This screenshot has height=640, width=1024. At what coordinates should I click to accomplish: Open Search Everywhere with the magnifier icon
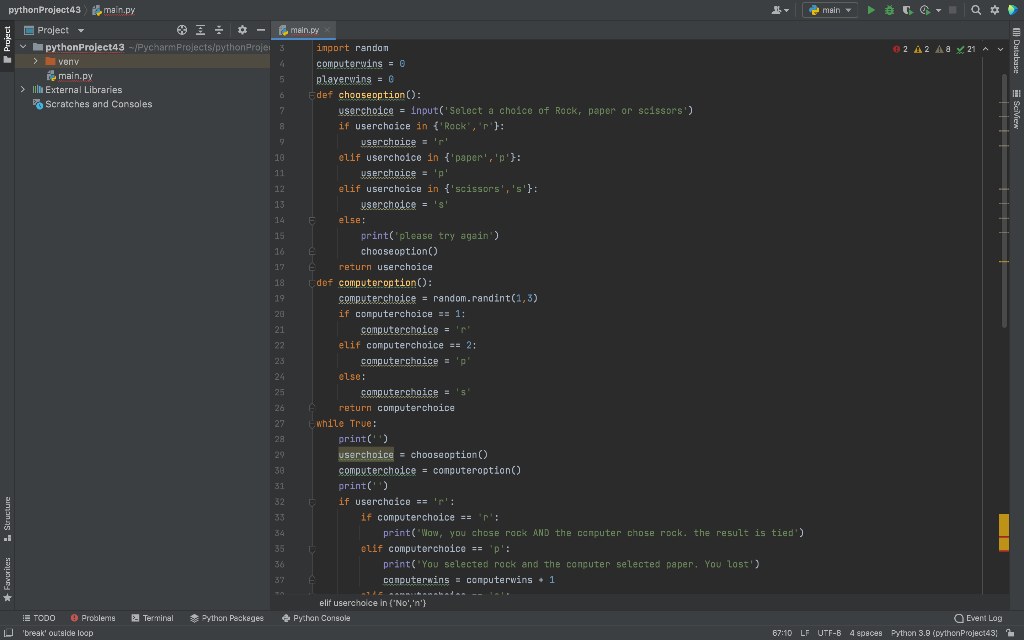click(x=974, y=9)
